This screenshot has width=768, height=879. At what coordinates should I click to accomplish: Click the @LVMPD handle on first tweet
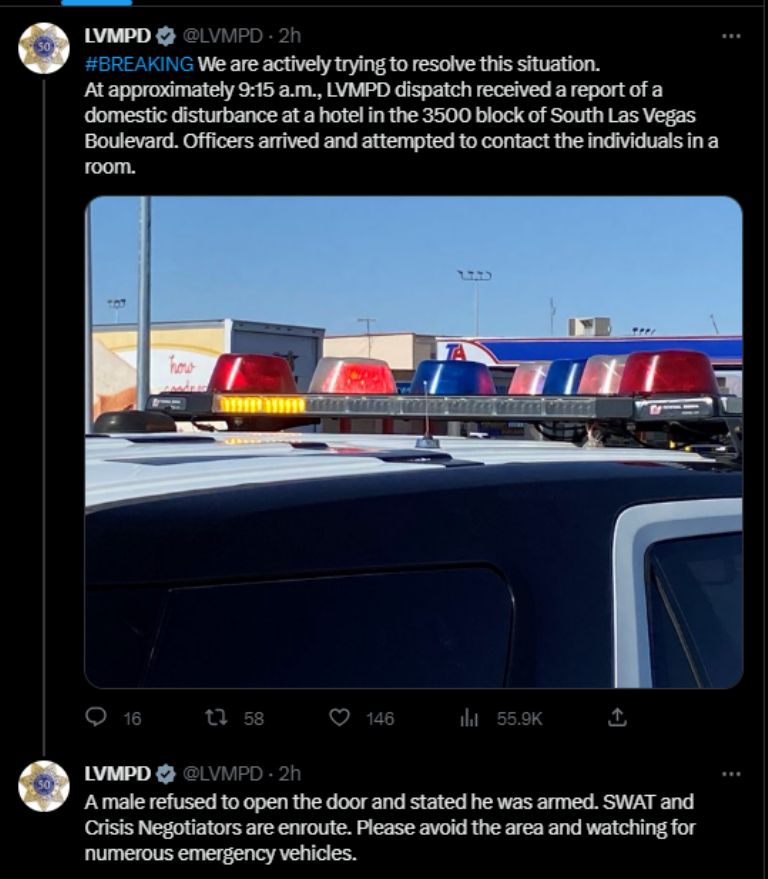pyautogui.click(x=223, y=36)
